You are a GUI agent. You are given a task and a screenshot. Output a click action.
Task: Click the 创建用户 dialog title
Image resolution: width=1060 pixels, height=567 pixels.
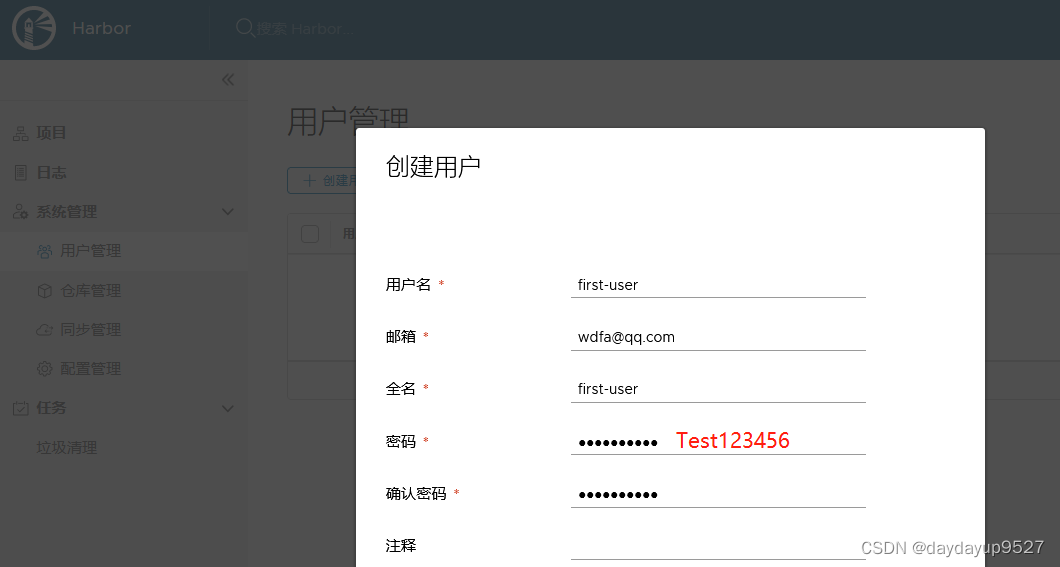[433, 166]
